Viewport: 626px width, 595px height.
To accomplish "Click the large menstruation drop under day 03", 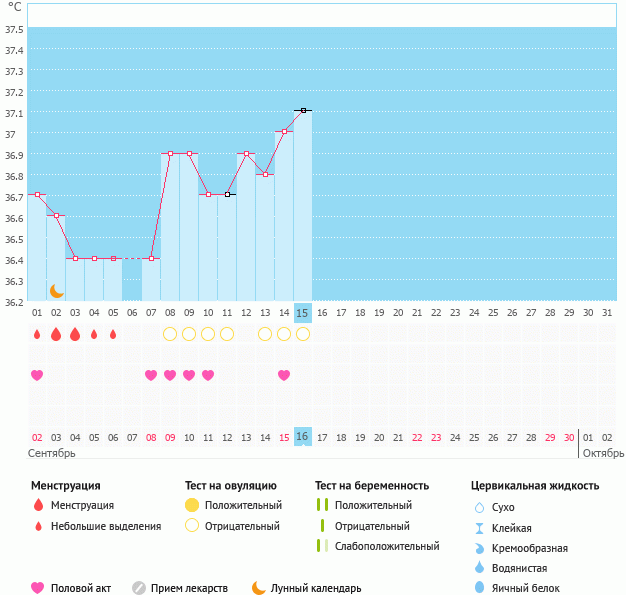I will coord(75,334).
